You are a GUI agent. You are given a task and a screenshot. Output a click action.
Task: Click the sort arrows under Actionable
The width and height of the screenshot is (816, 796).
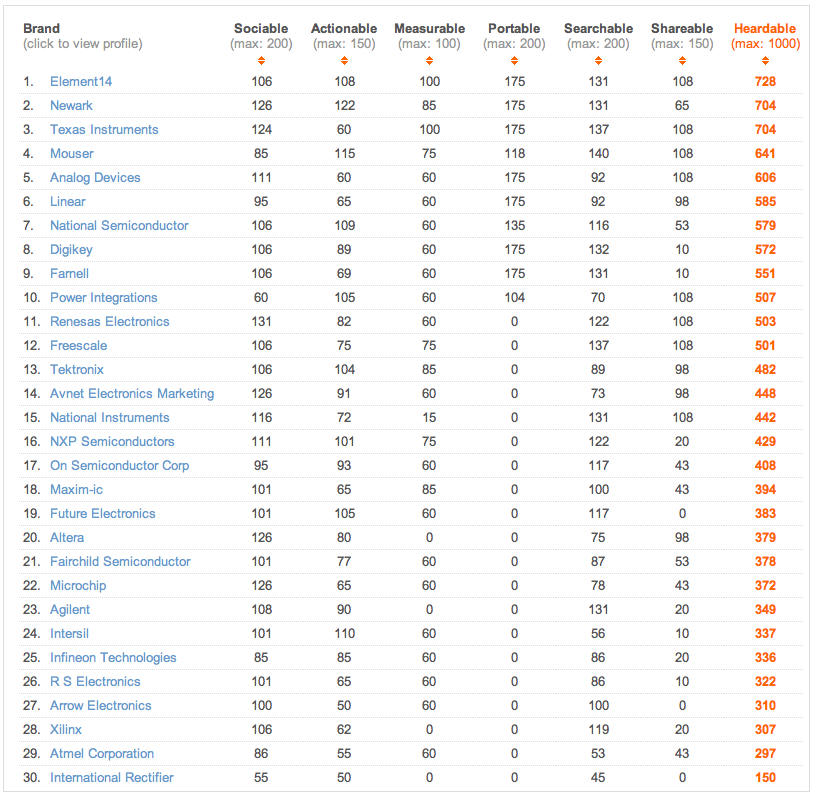pyautogui.click(x=344, y=61)
